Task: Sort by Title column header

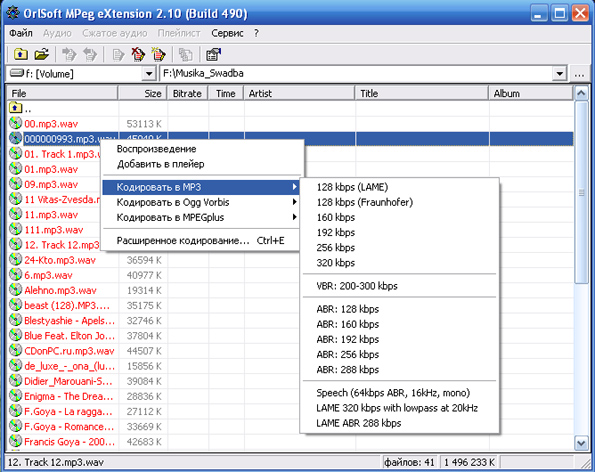Action: click(422, 93)
